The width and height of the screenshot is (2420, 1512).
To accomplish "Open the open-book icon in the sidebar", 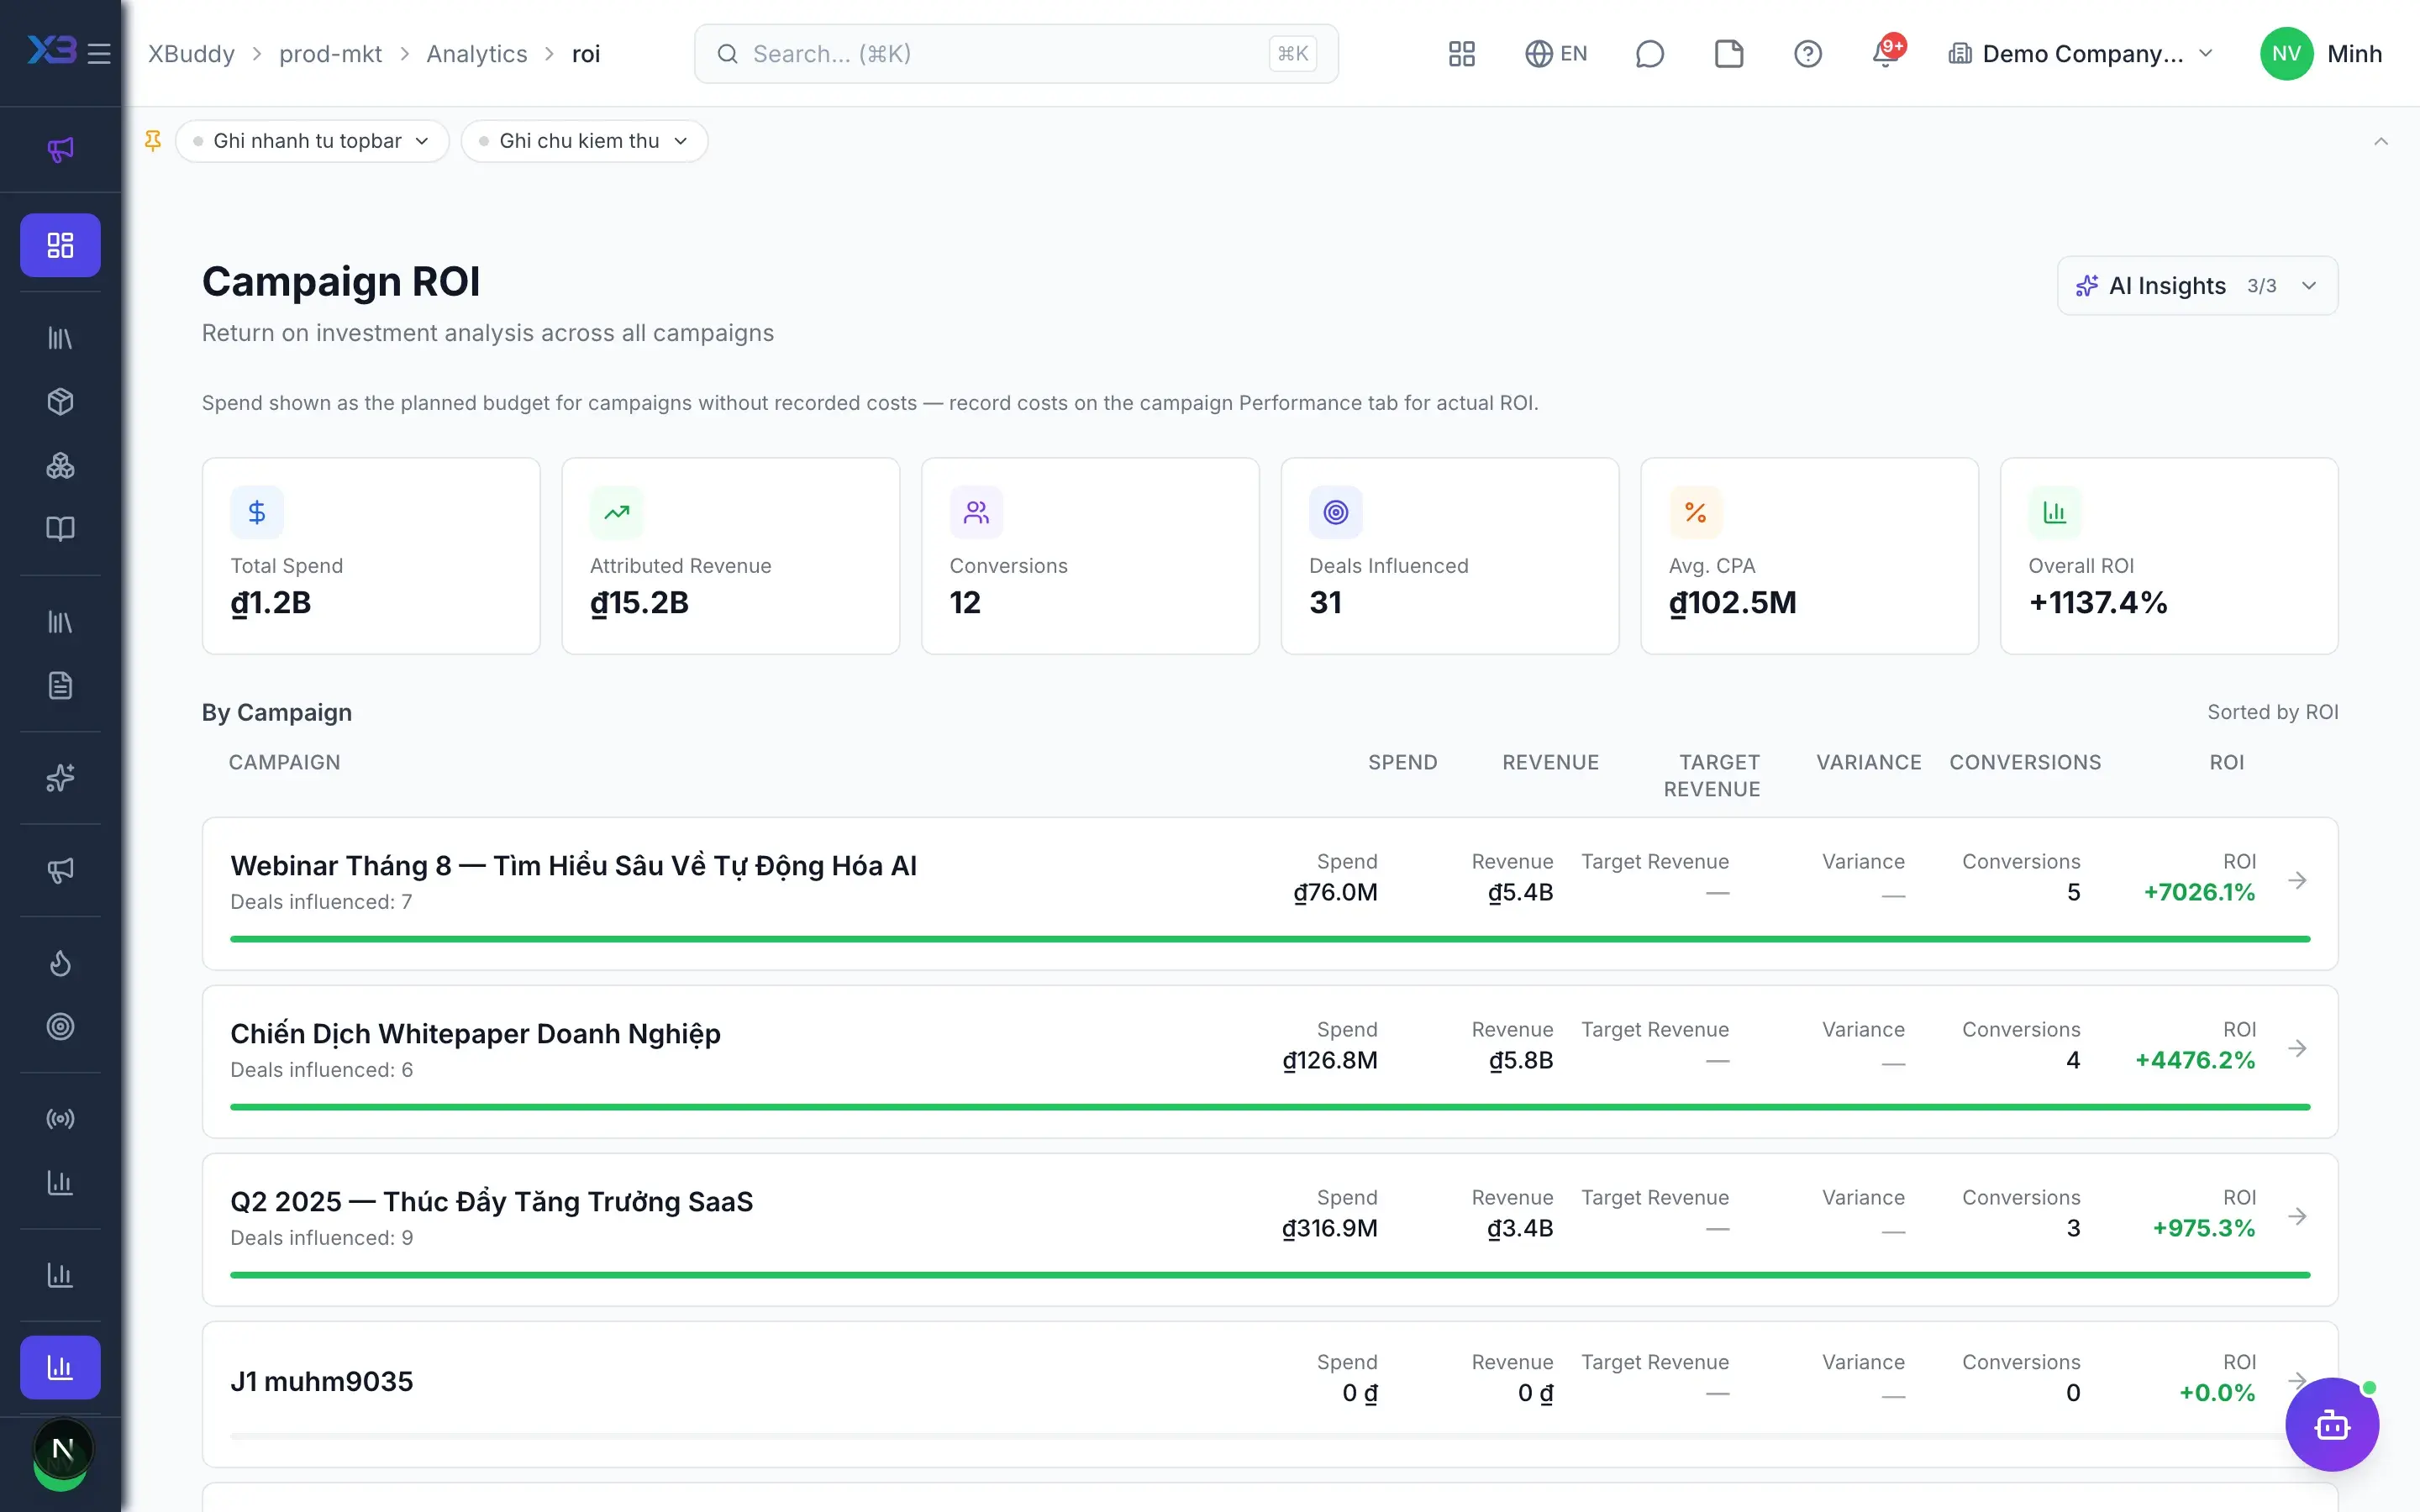I will pos(60,528).
